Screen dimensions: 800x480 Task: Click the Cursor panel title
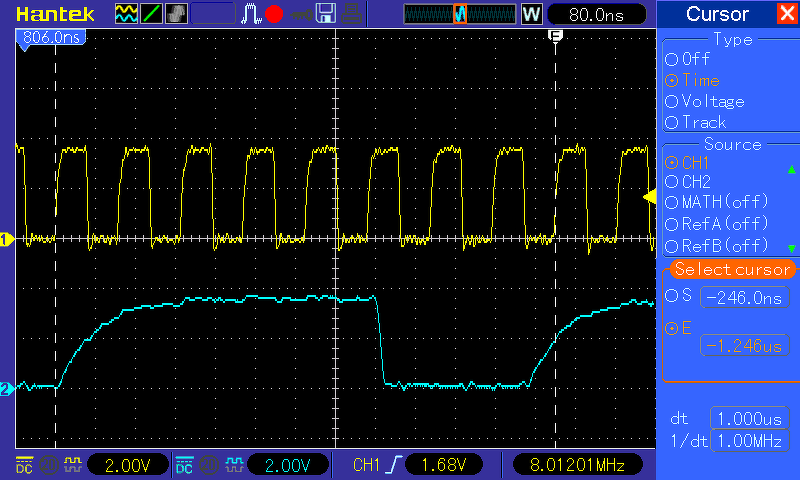click(717, 14)
